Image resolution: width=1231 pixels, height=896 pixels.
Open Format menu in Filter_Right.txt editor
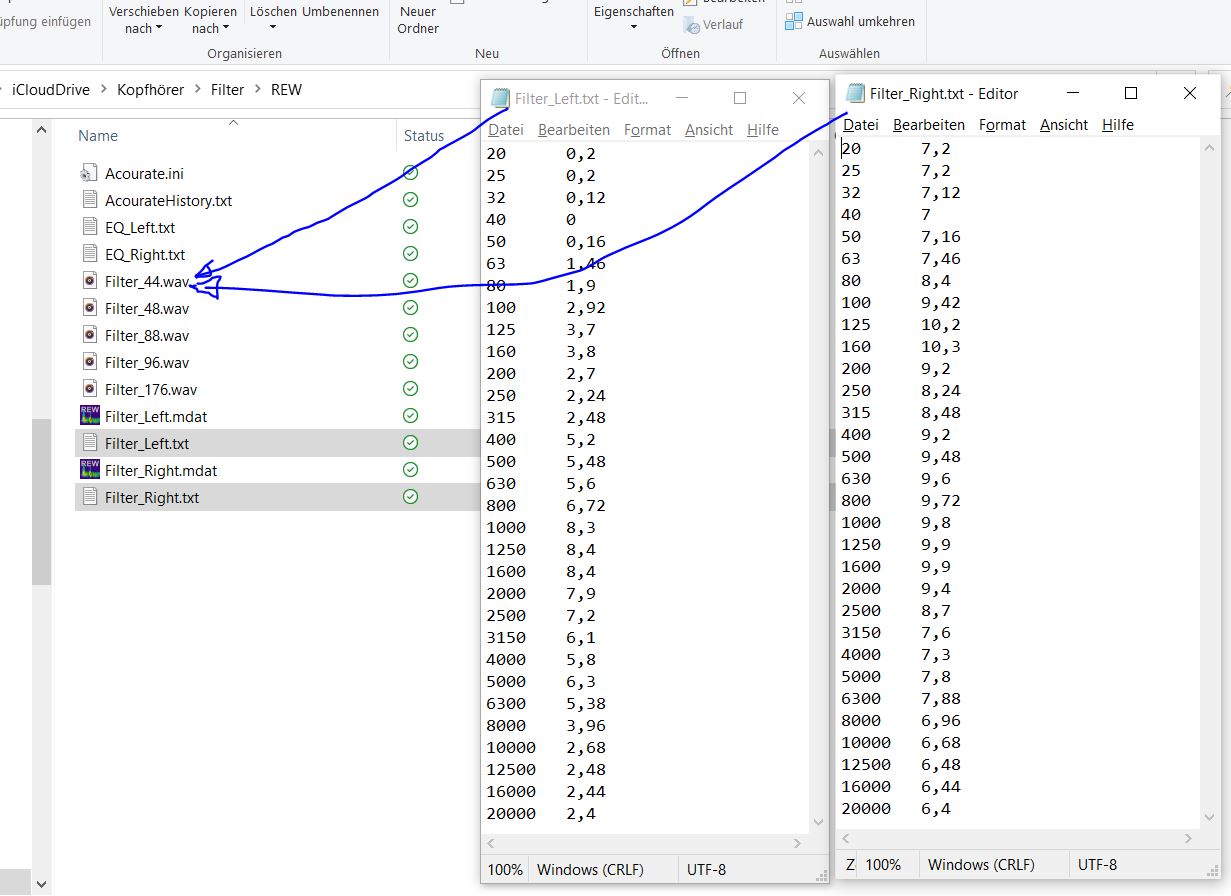coord(1002,125)
